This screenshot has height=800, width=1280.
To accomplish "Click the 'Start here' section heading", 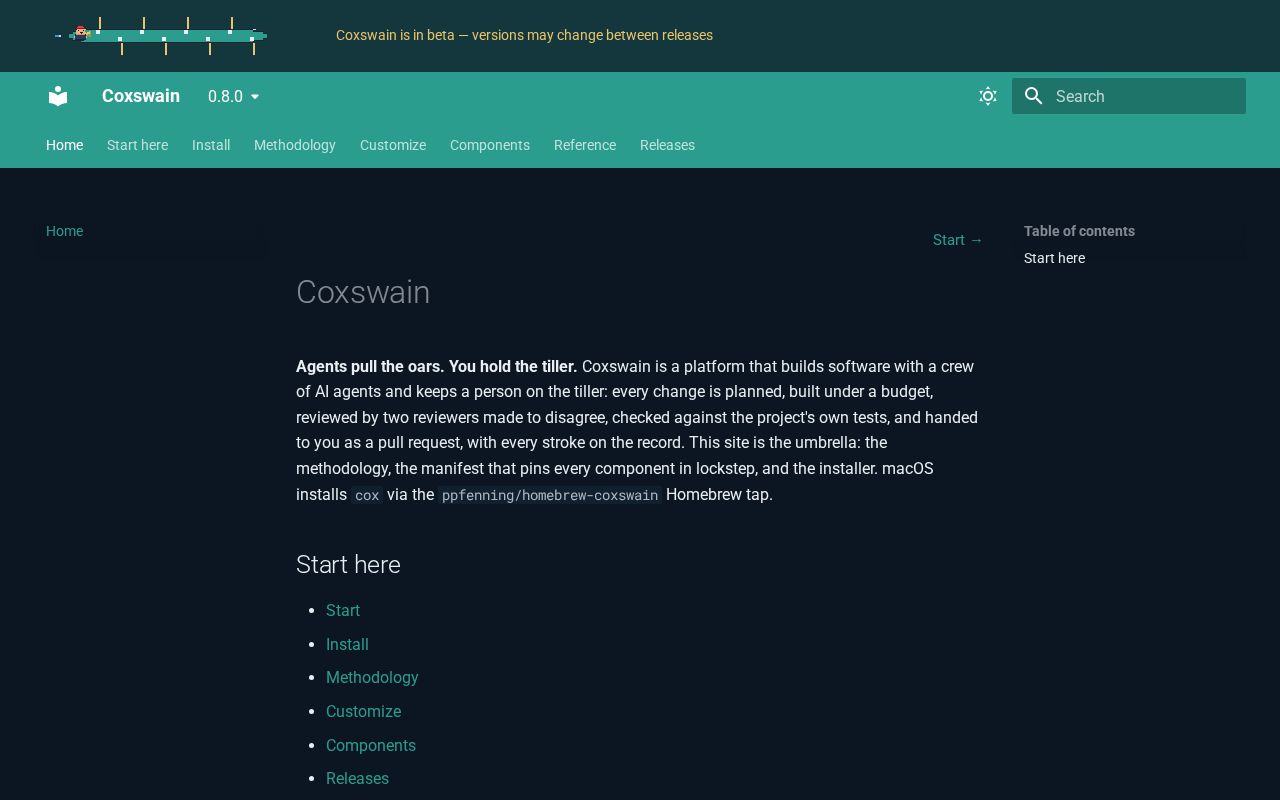I will tap(348, 564).
